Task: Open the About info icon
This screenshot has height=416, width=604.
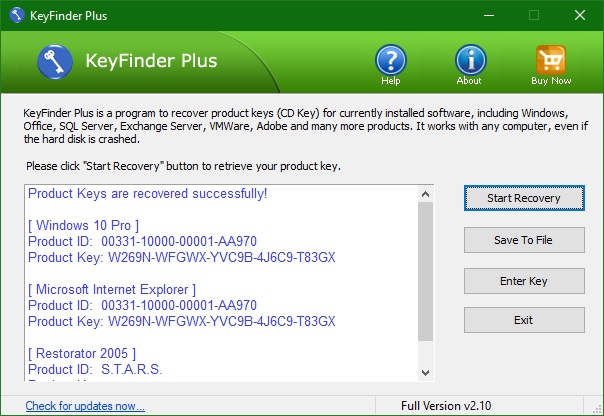Action: pos(471,60)
